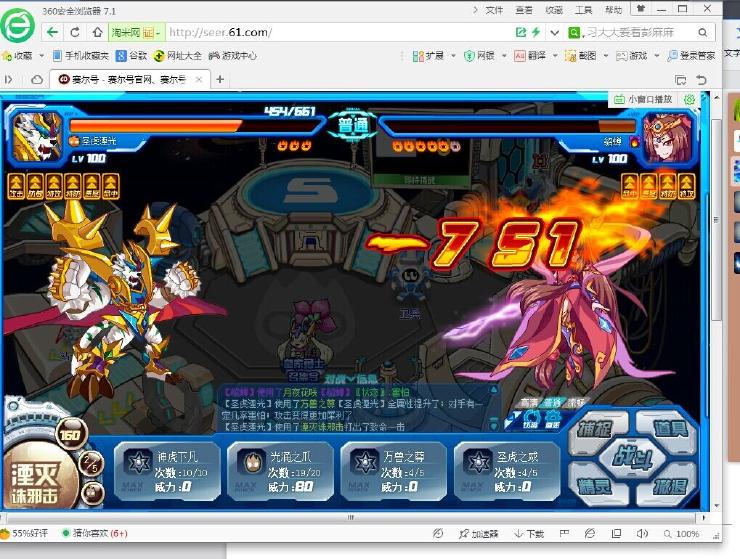Open the 文件 menu
The height and width of the screenshot is (559, 740).
(494, 10)
